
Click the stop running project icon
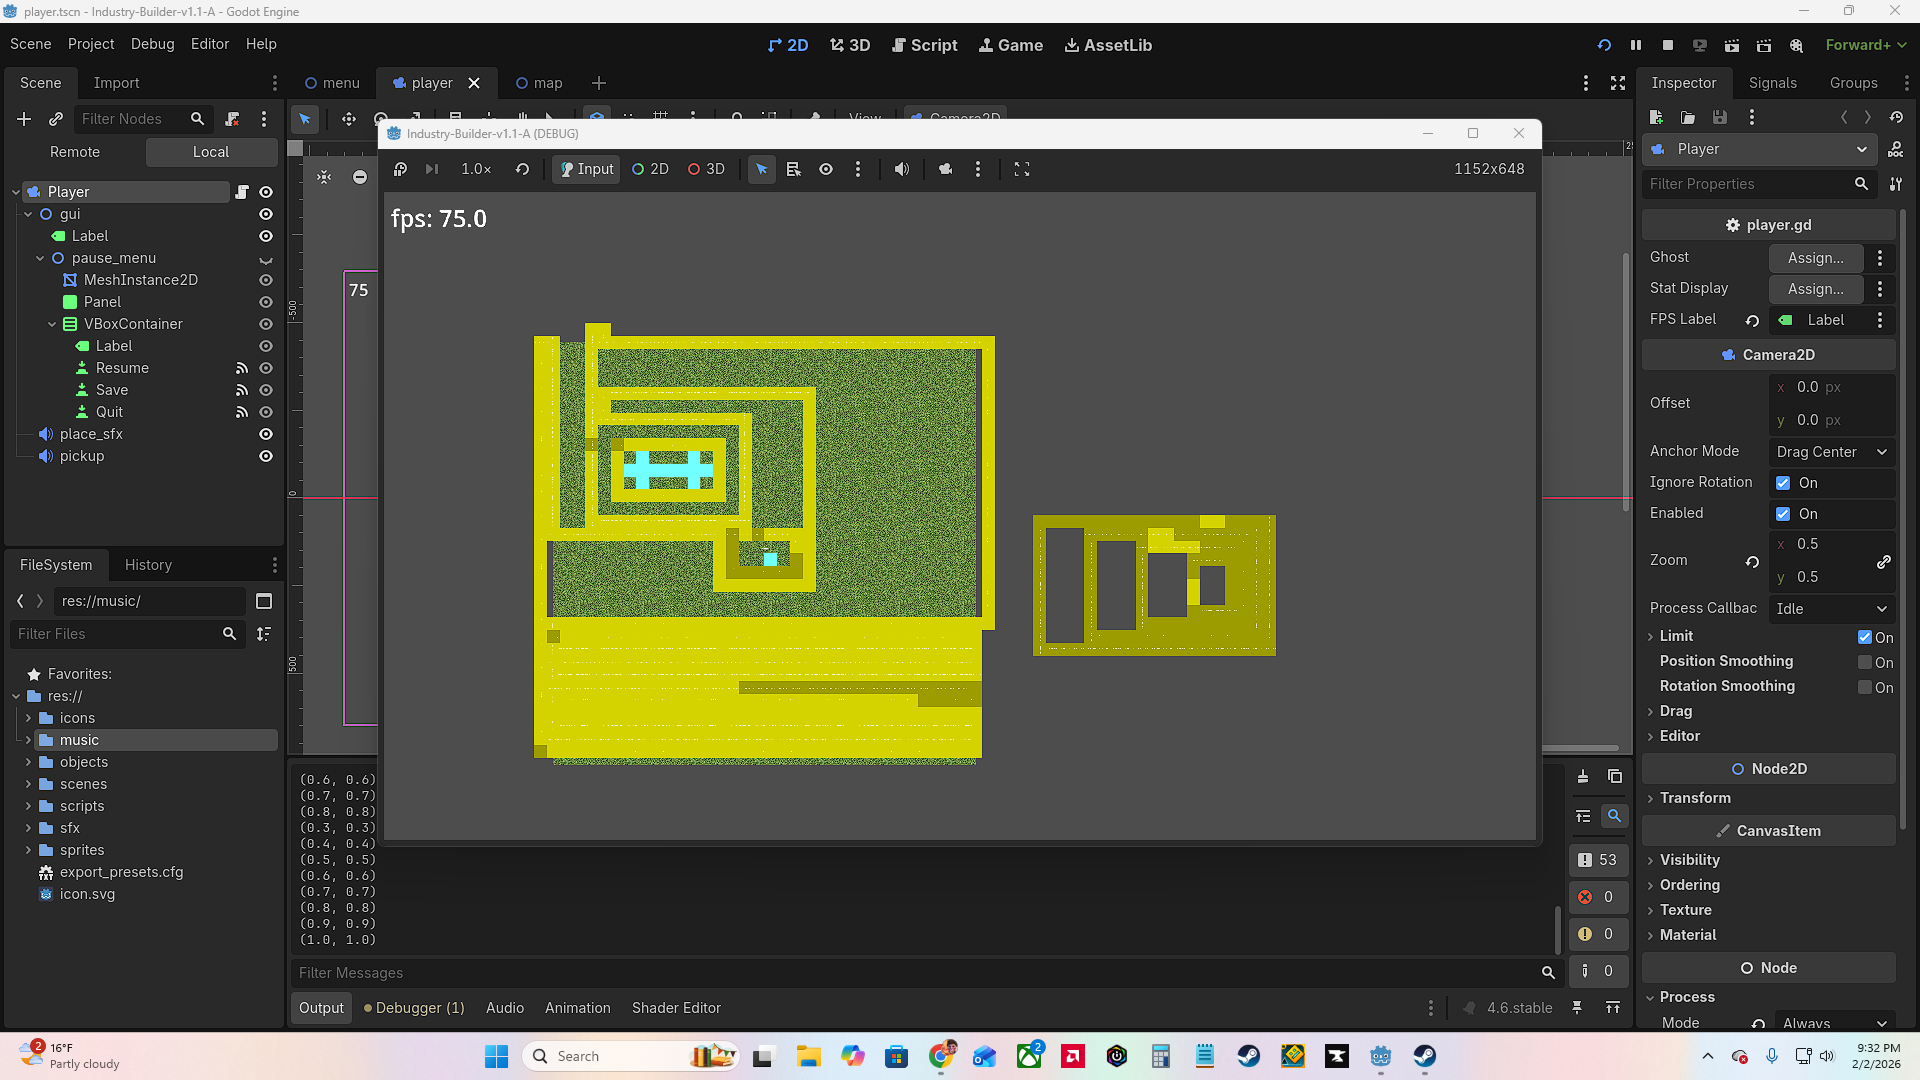point(1667,45)
